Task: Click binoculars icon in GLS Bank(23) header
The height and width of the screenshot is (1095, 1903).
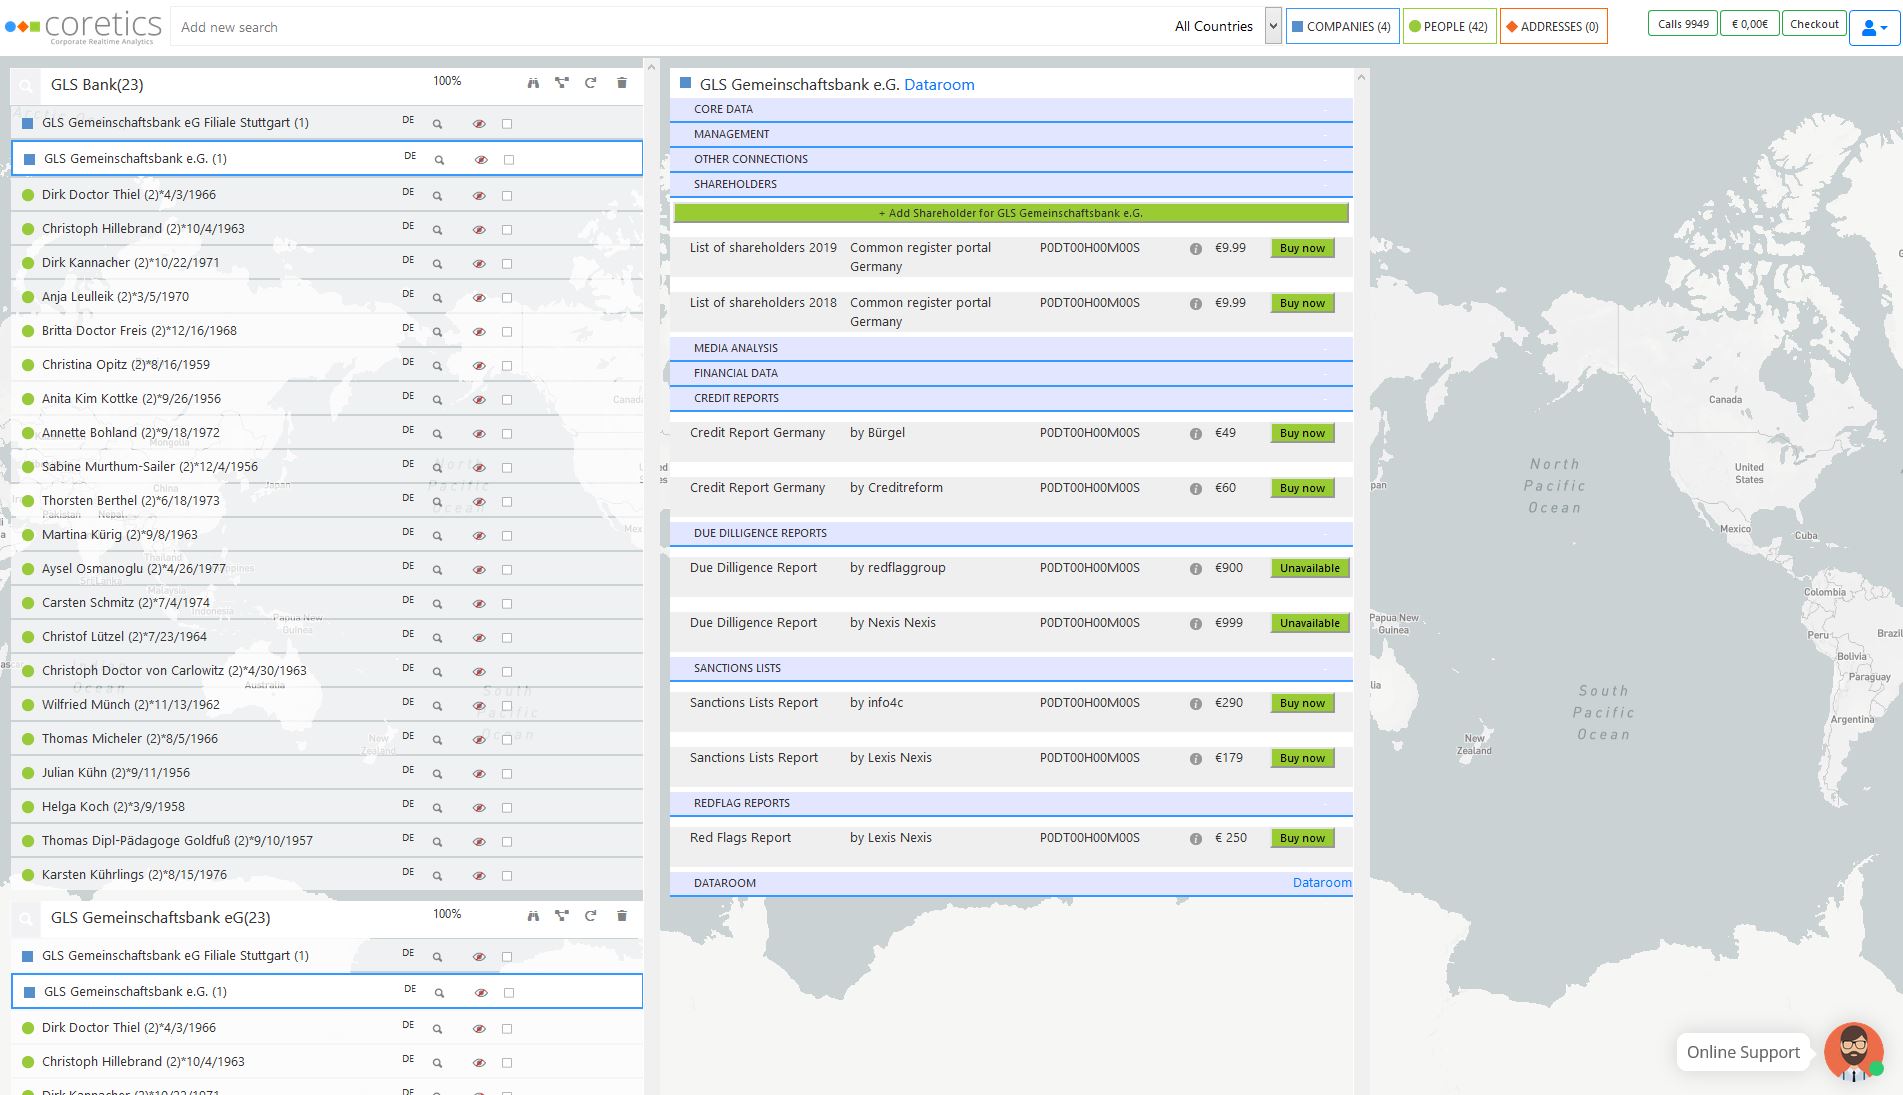Action: pos(533,83)
